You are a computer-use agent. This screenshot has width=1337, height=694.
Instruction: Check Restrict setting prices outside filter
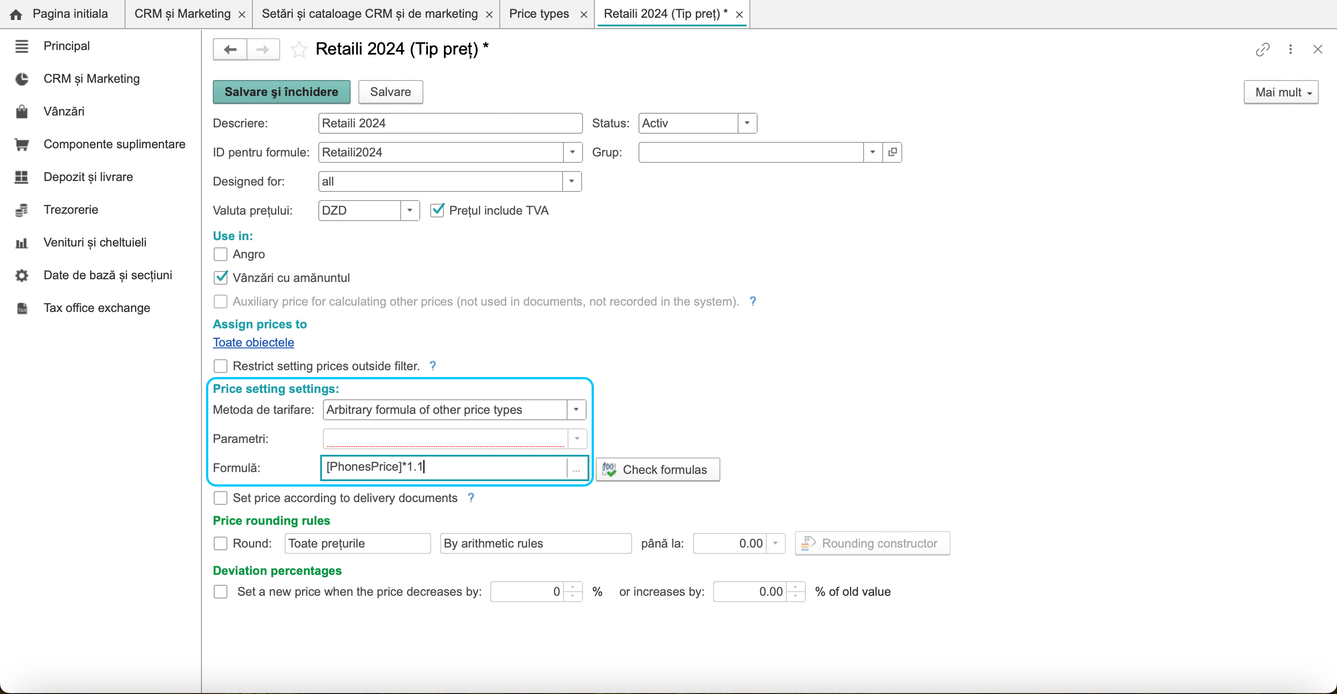(220, 366)
